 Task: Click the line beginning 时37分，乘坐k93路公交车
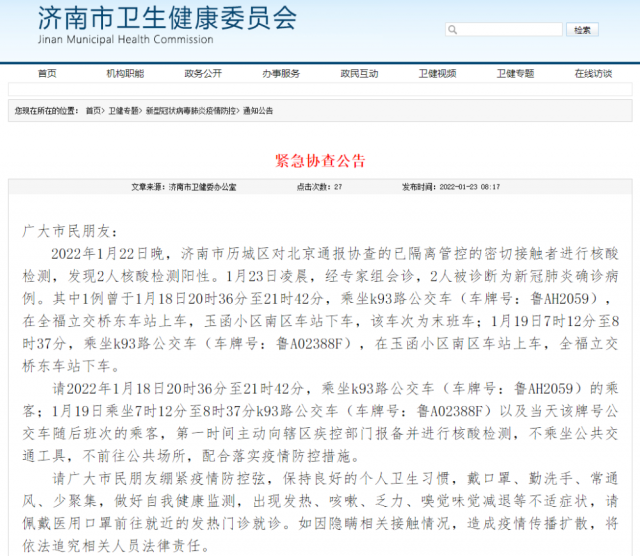tap(320, 343)
